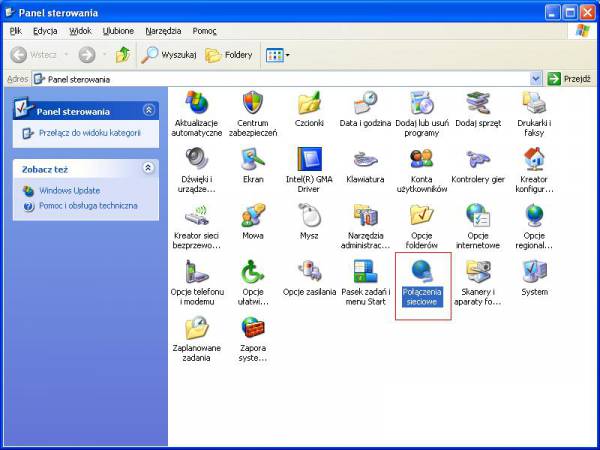Open Dodaj lub usuń programy
This screenshot has height=450, width=600.
click(x=421, y=103)
